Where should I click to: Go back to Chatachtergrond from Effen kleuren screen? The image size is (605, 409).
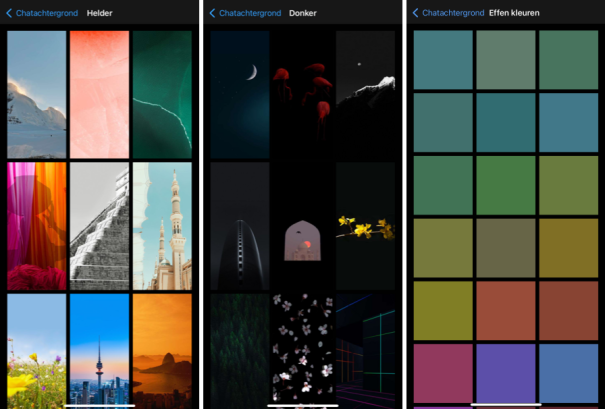(x=448, y=13)
